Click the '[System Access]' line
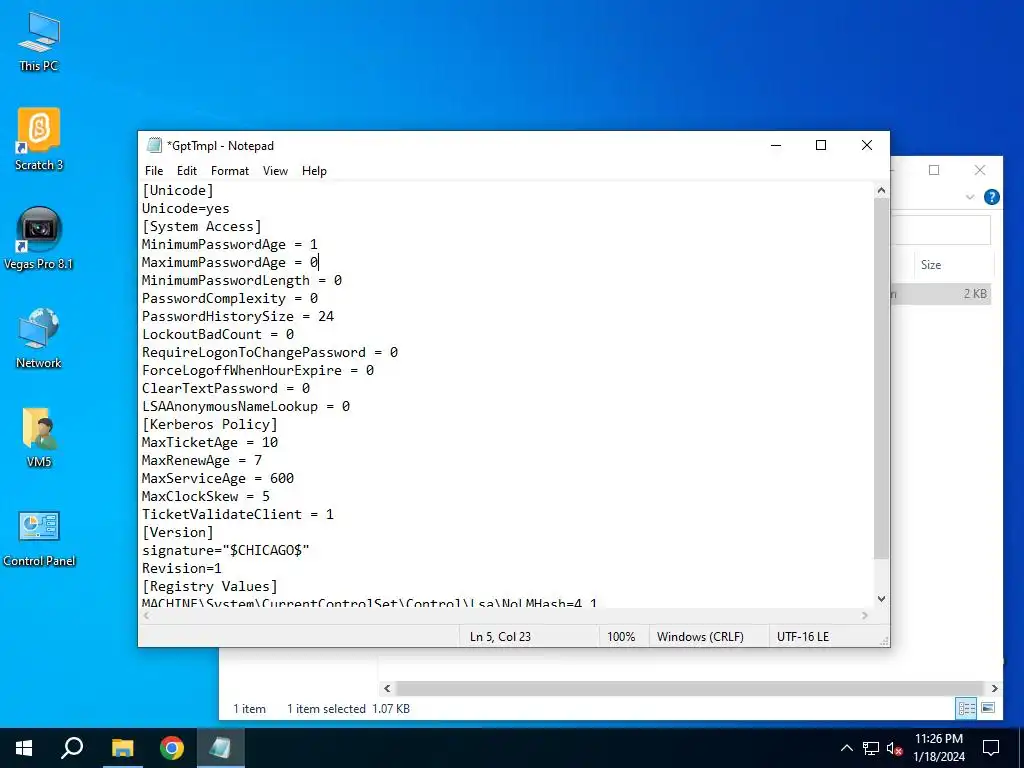Image resolution: width=1024 pixels, height=768 pixels. click(x=202, y=226)
